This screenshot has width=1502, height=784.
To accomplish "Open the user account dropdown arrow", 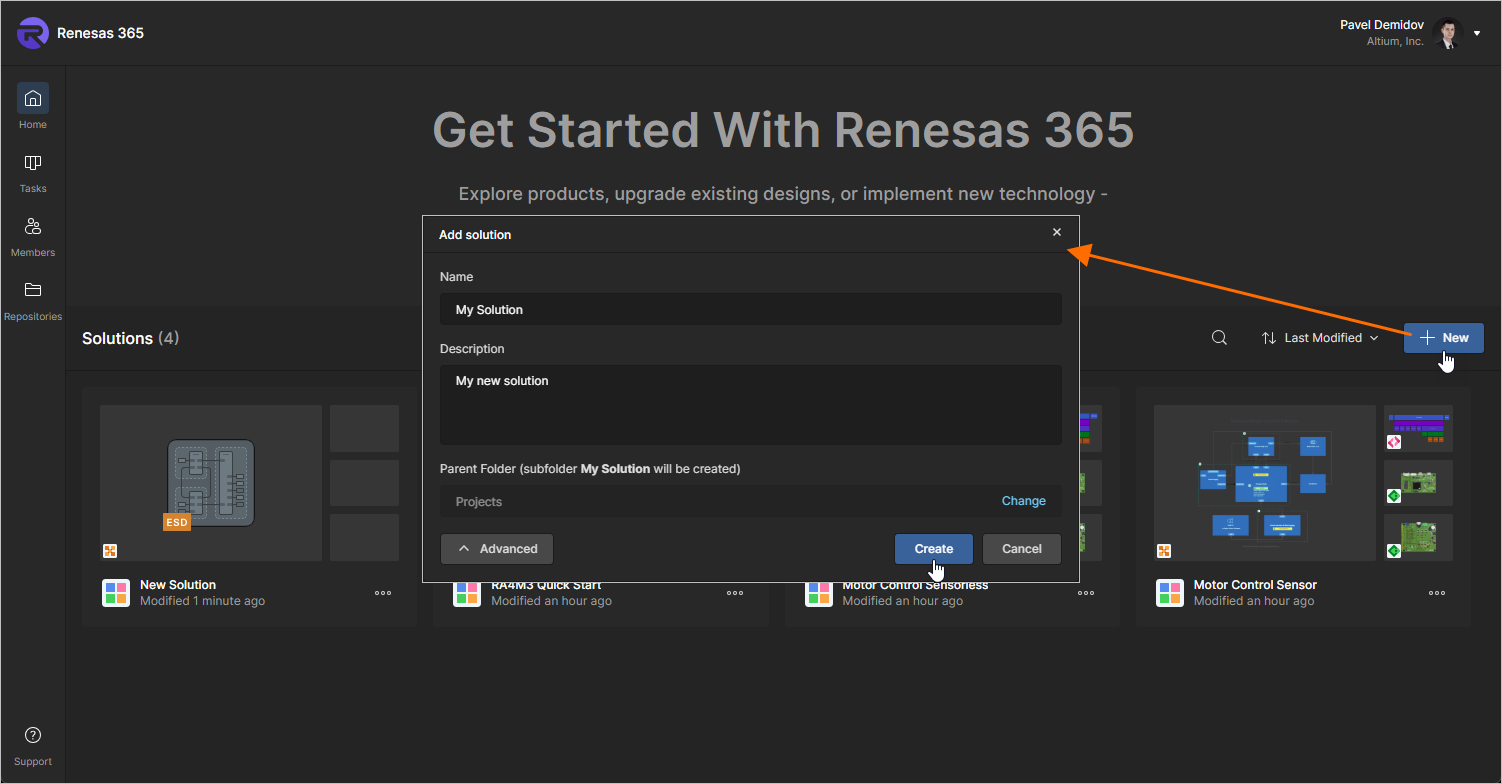I will [x=1477, y=33].
